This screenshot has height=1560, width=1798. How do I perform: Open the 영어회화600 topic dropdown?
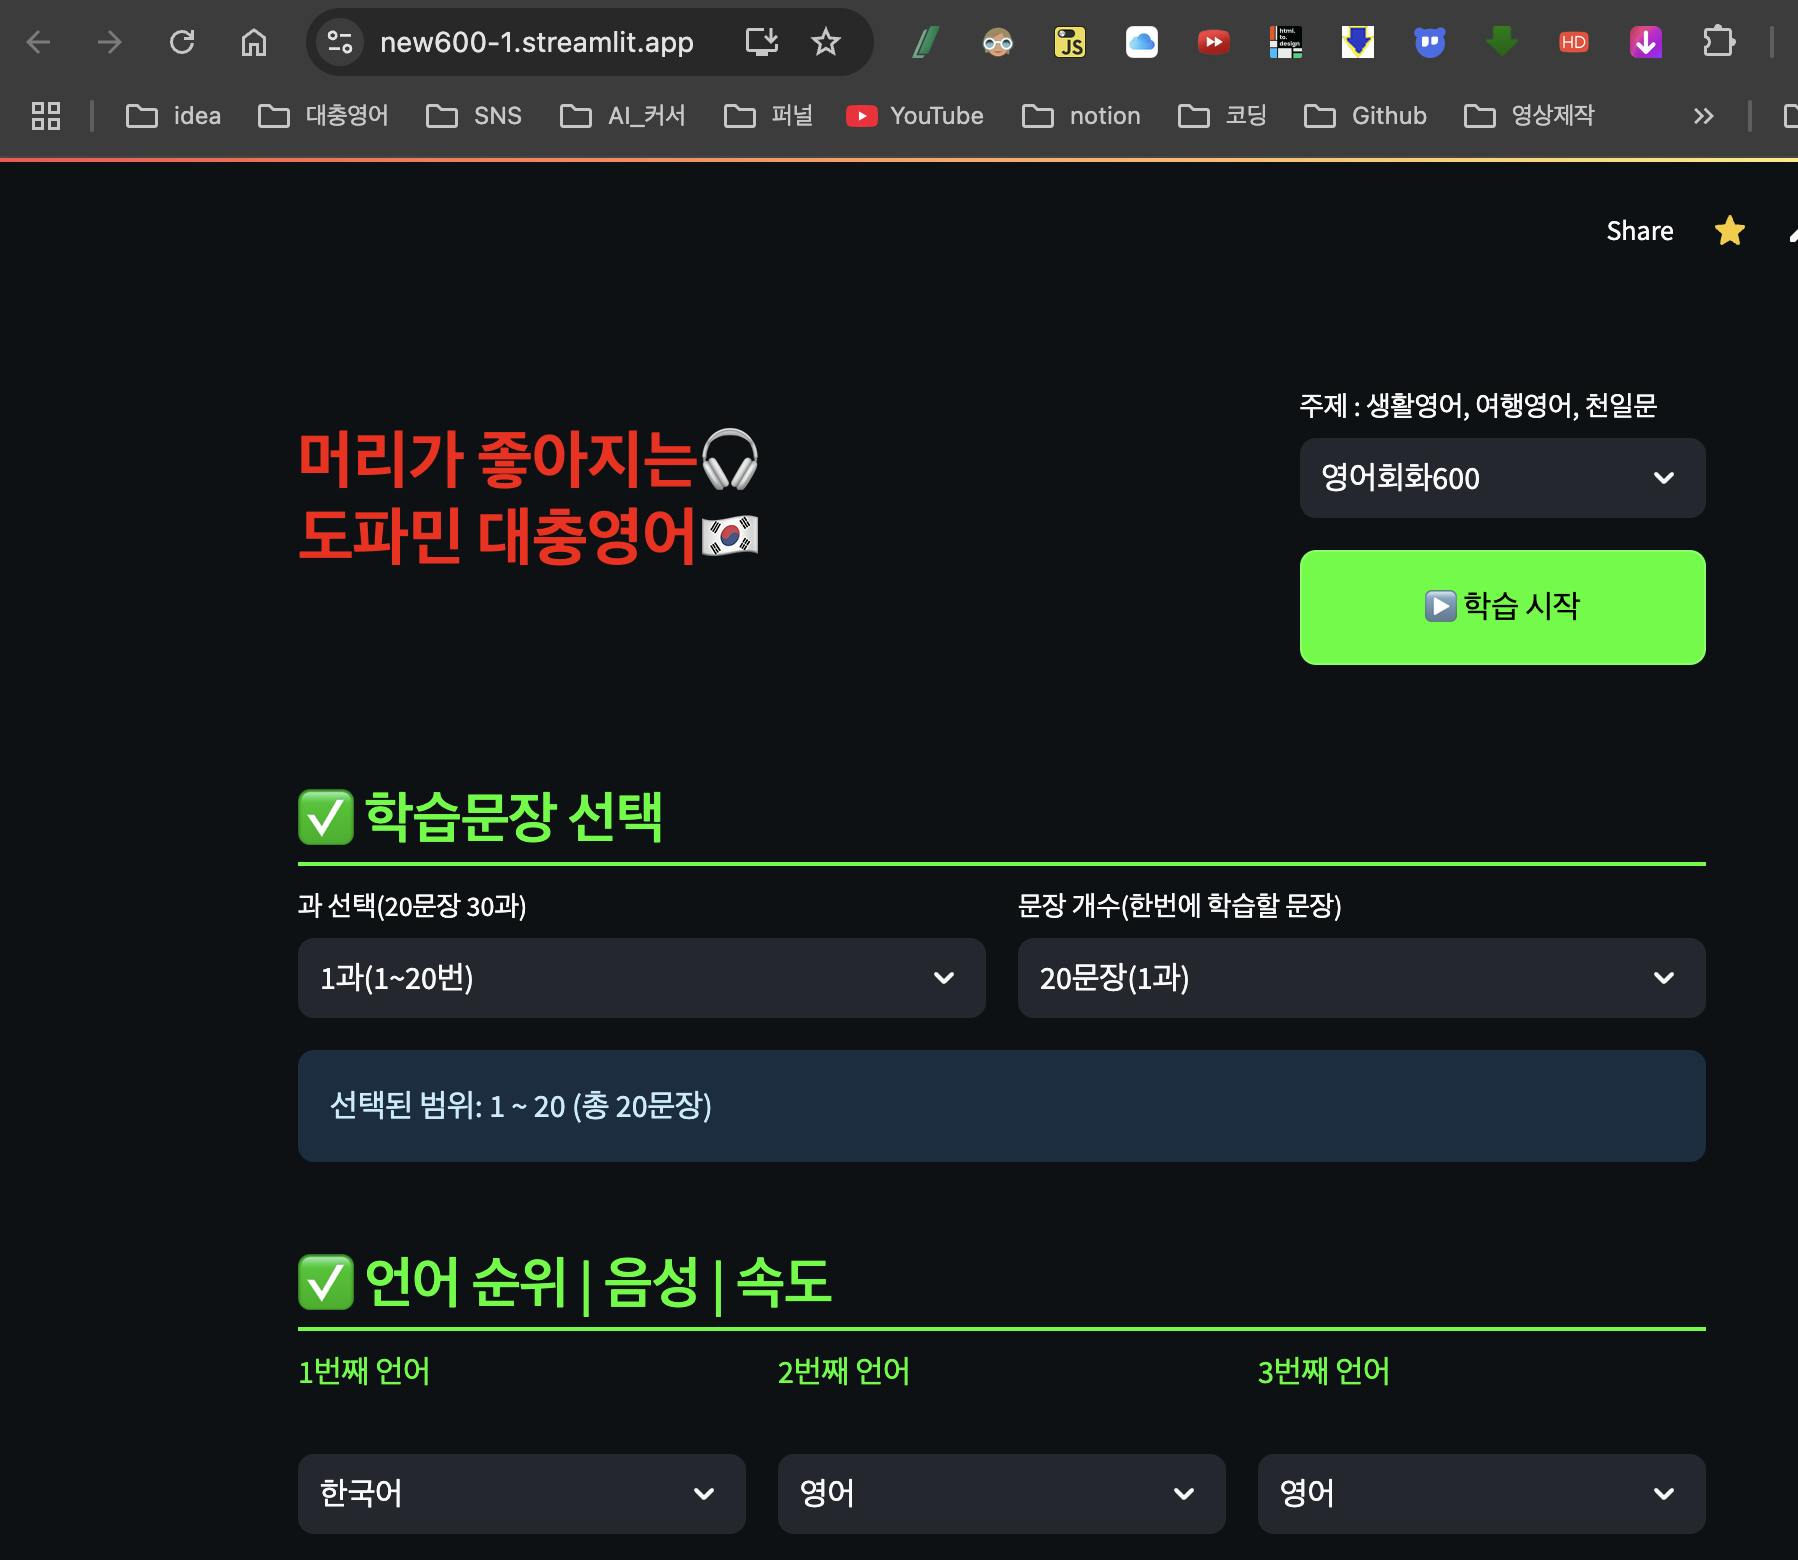(x=1502, y=478)
